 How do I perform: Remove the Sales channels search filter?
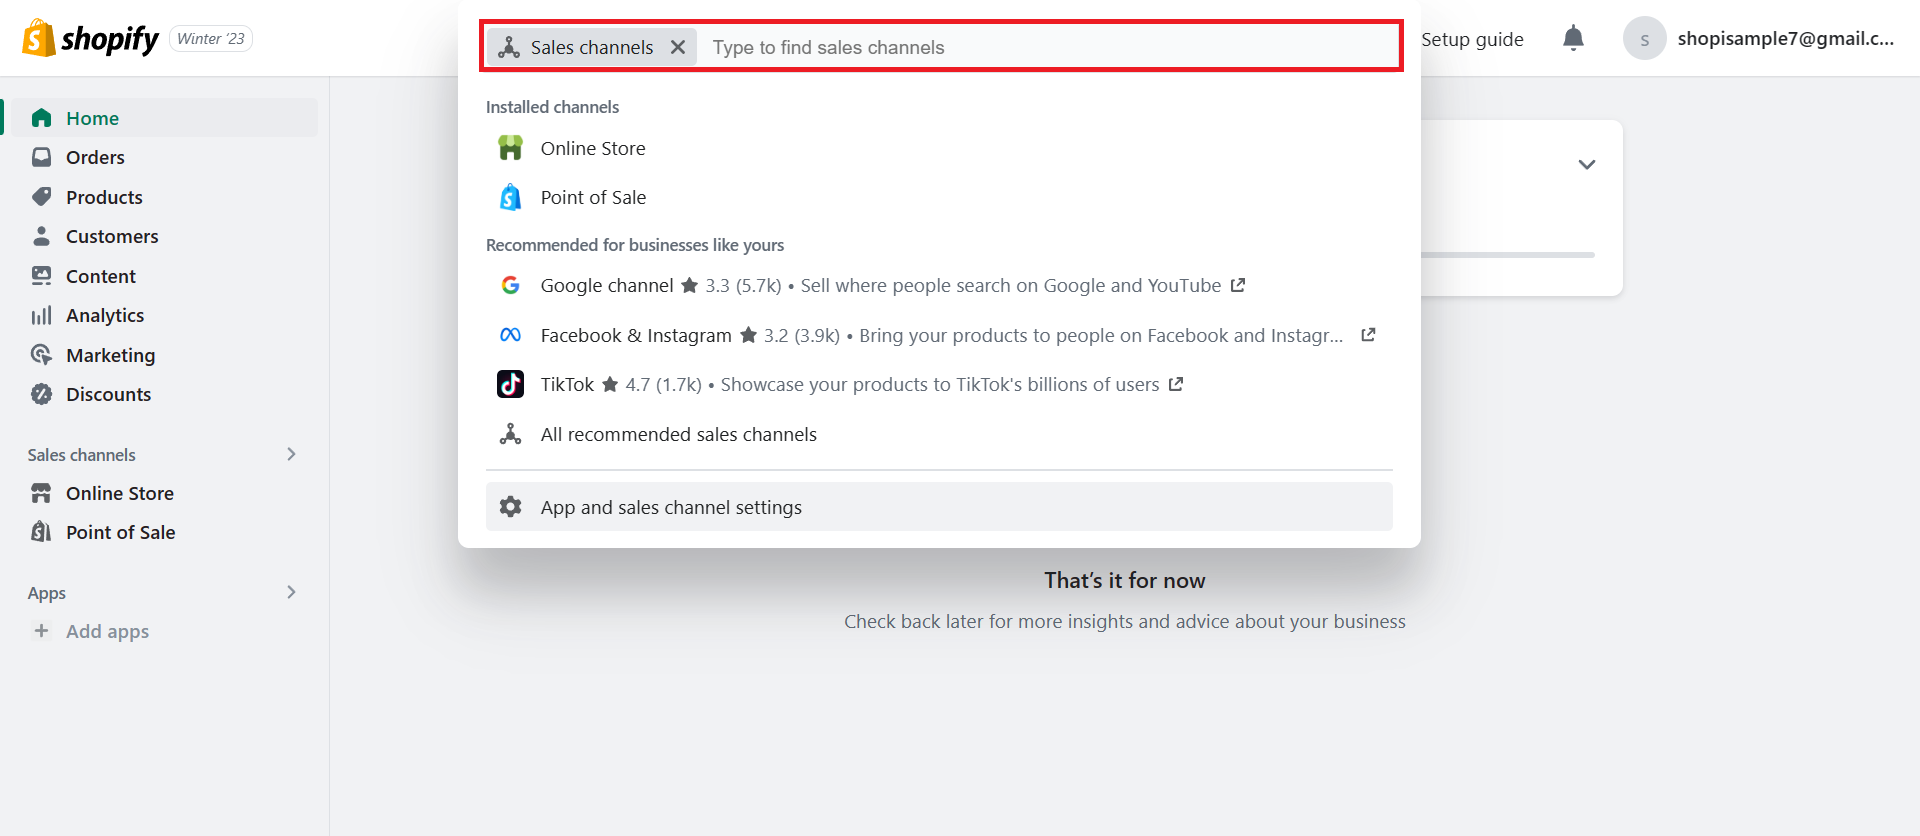[678, 47]
